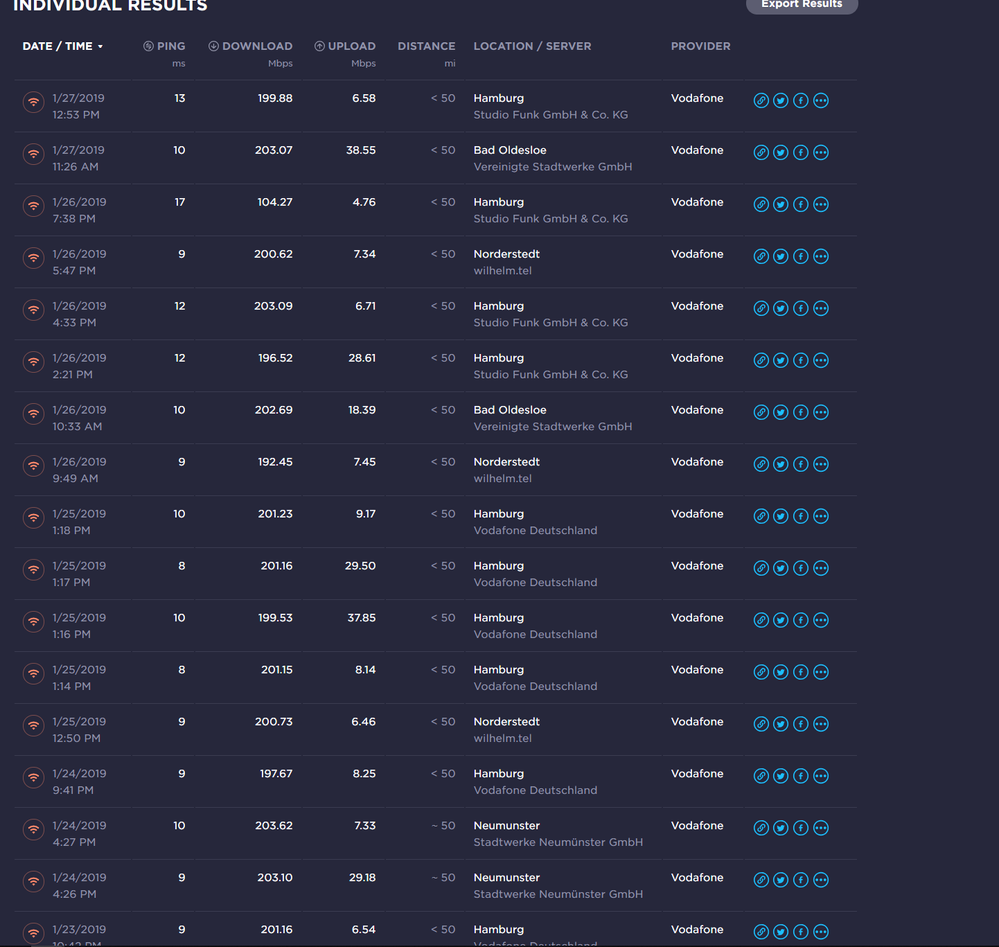999x947 pixels.
Task: Select download value 199.88
Action: tap(275, 98)
